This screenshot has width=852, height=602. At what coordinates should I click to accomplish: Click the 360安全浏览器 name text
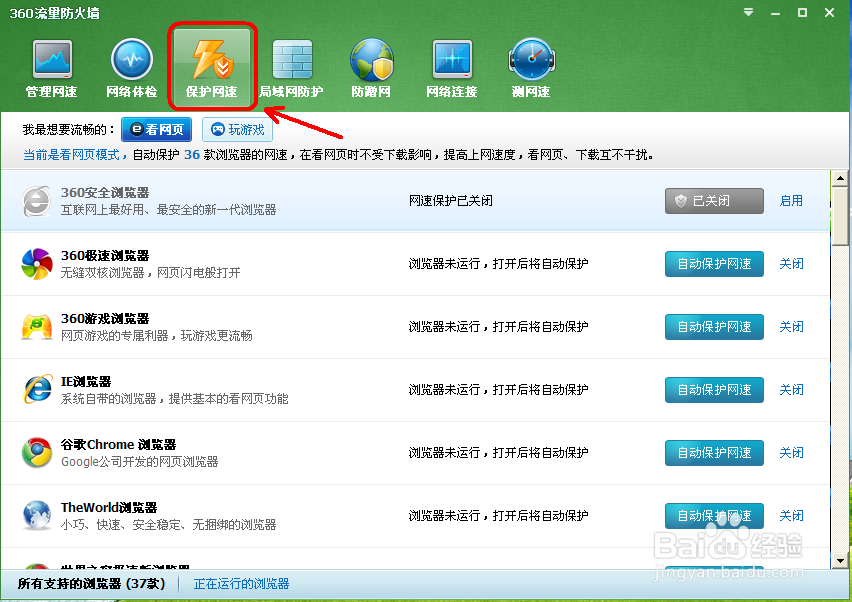tap(105, 193)
